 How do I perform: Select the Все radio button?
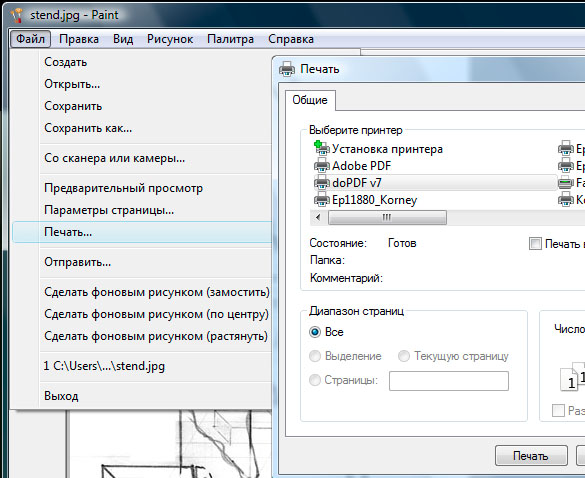[315, 332]
